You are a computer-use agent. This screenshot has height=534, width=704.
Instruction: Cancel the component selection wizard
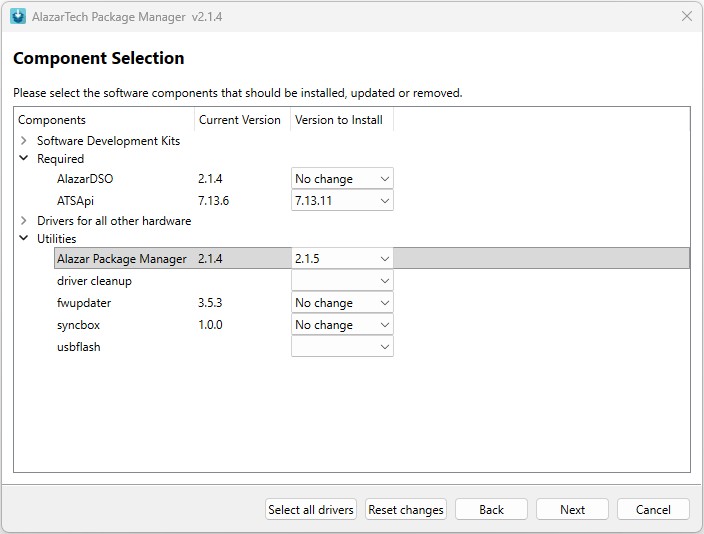(x=653, y=509)
